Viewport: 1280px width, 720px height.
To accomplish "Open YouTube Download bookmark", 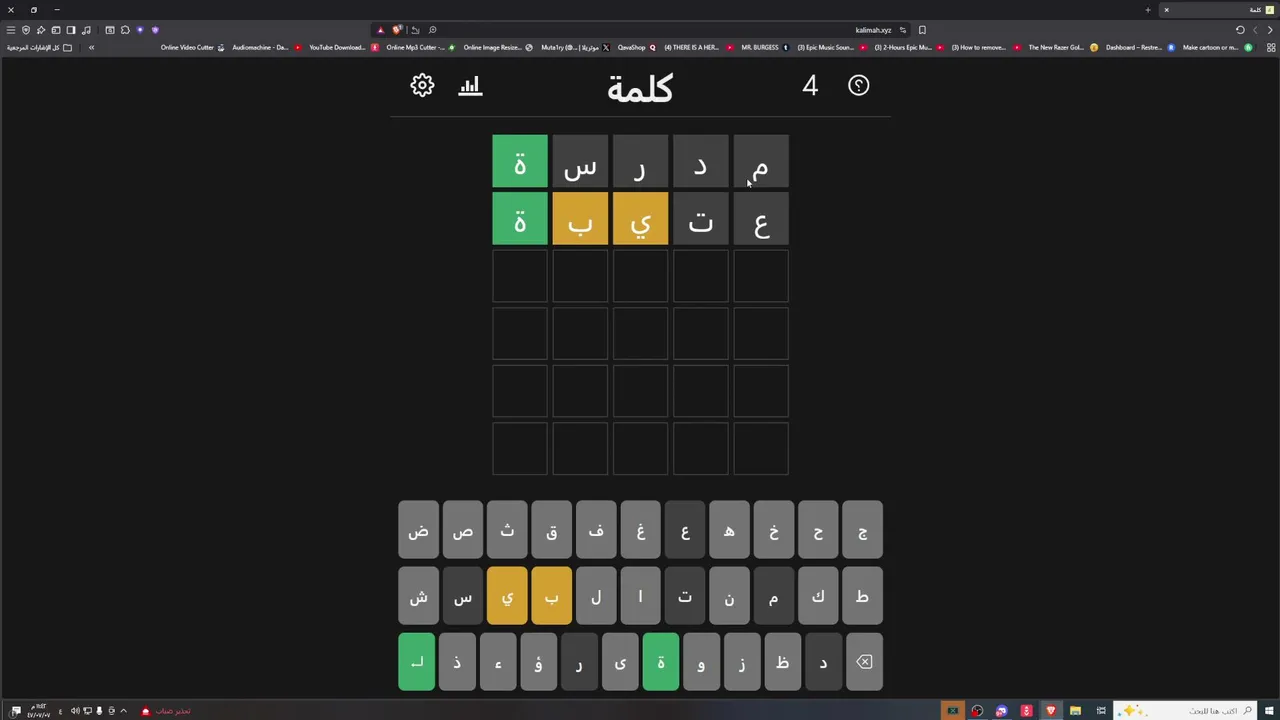I will (342, 47).
